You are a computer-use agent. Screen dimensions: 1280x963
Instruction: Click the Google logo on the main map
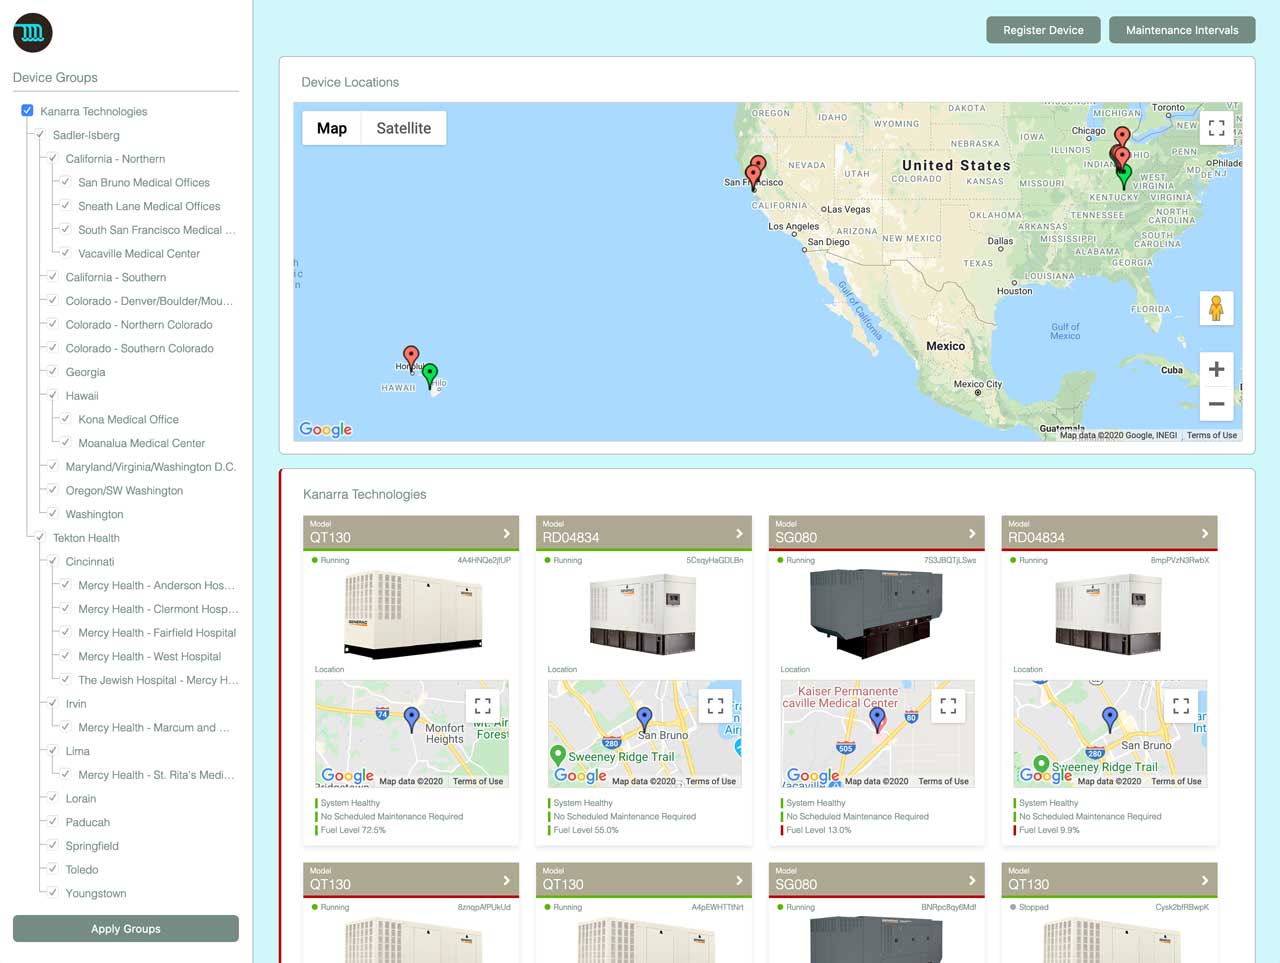tap(326, 429)
